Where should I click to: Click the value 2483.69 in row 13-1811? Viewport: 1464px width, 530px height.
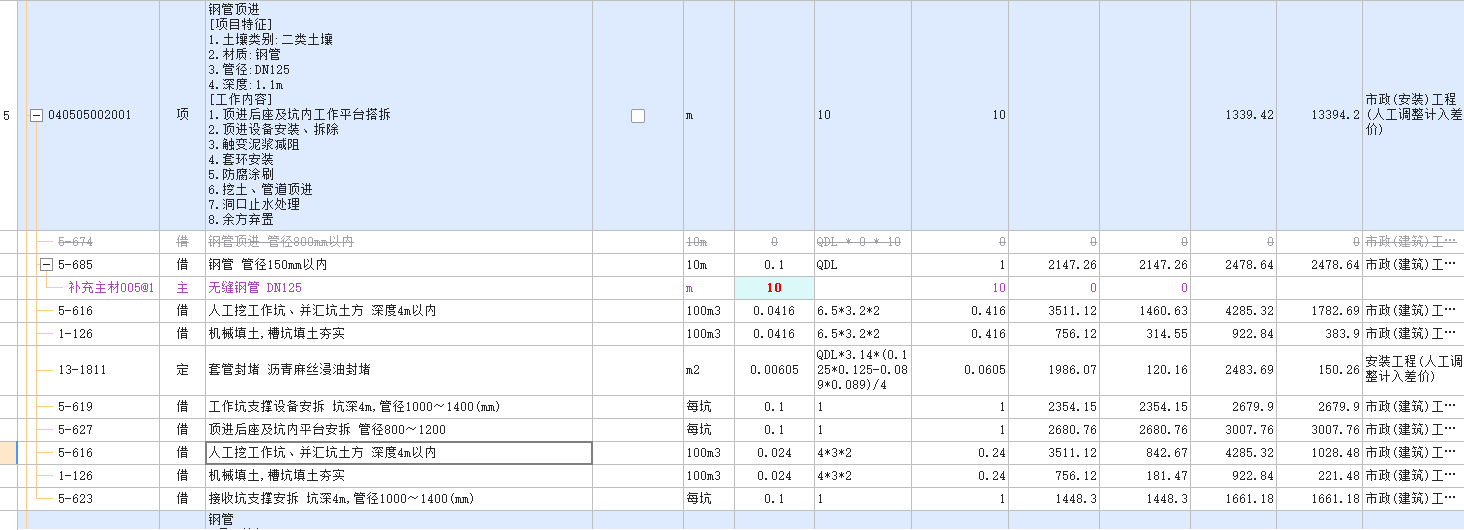pos(1250,370)
